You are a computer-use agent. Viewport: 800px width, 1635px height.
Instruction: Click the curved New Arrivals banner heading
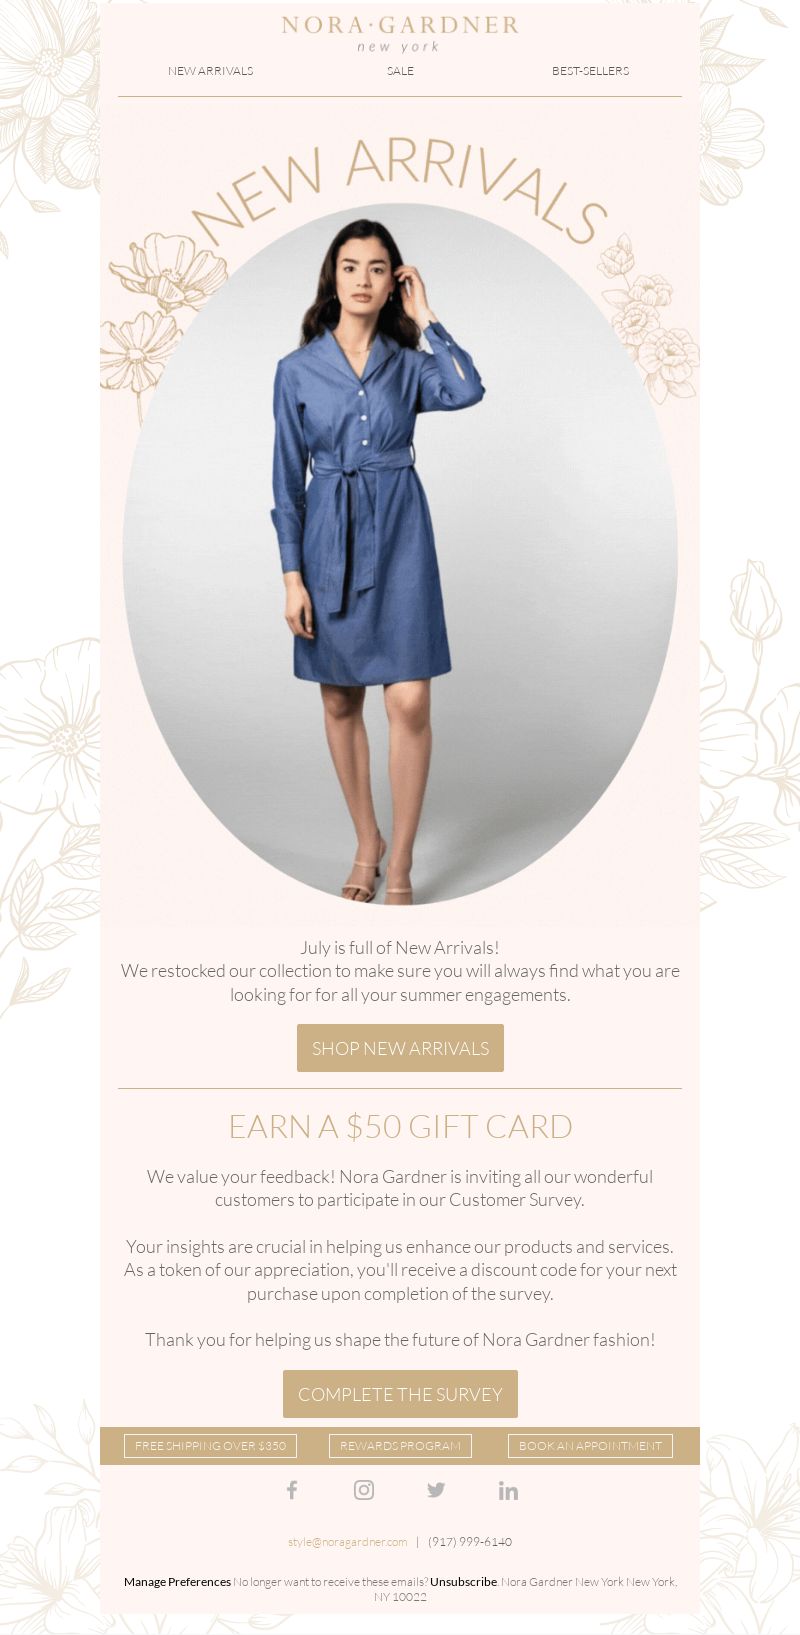(x=400, y=190)
